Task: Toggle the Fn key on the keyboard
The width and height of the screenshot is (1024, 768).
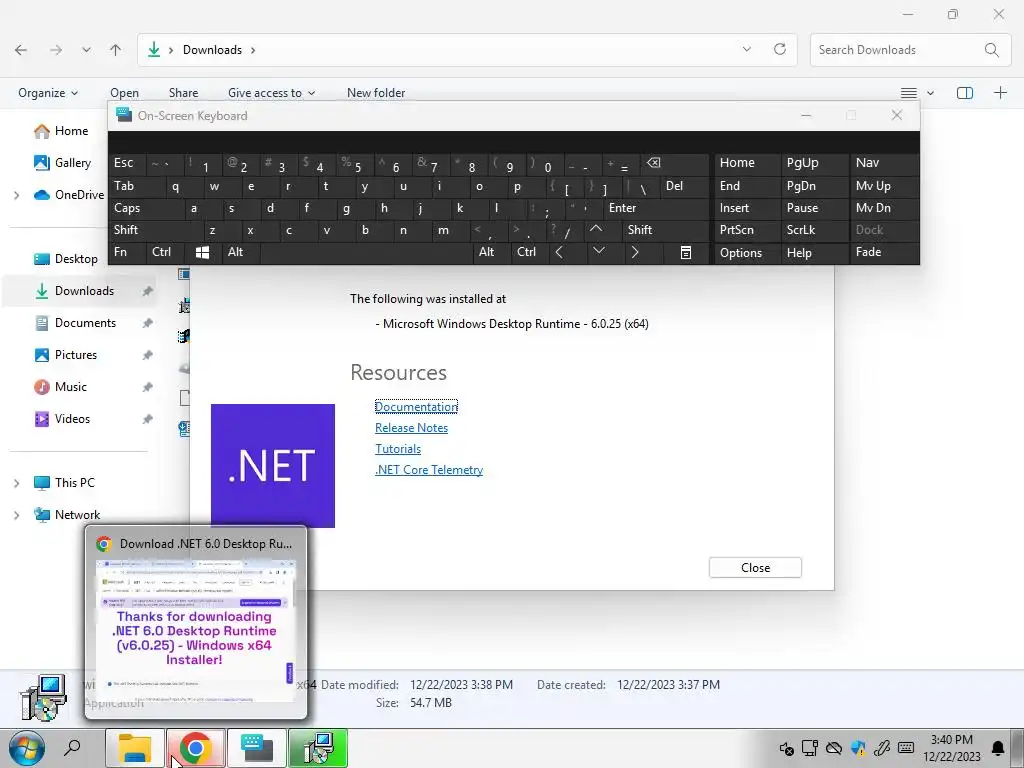Action: tap(127, 252)
